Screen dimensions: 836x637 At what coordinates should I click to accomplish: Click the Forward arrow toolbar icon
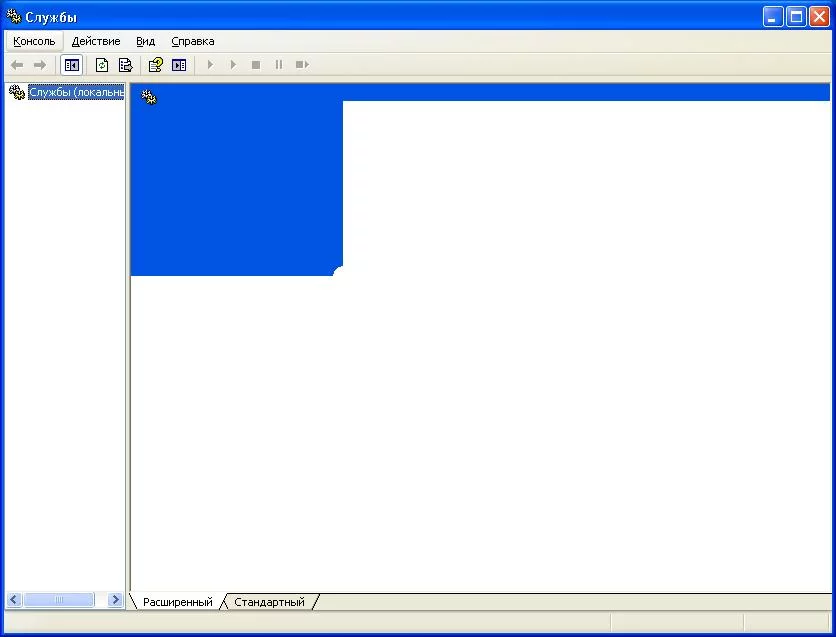tap(40, 65)
